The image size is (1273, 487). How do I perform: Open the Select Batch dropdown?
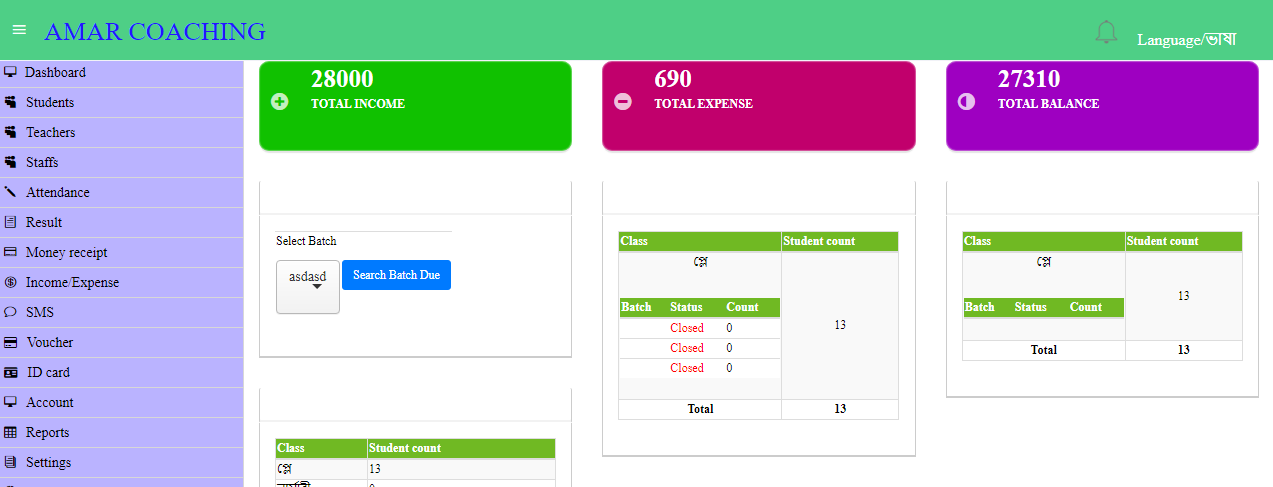click(x=308, y=286)
